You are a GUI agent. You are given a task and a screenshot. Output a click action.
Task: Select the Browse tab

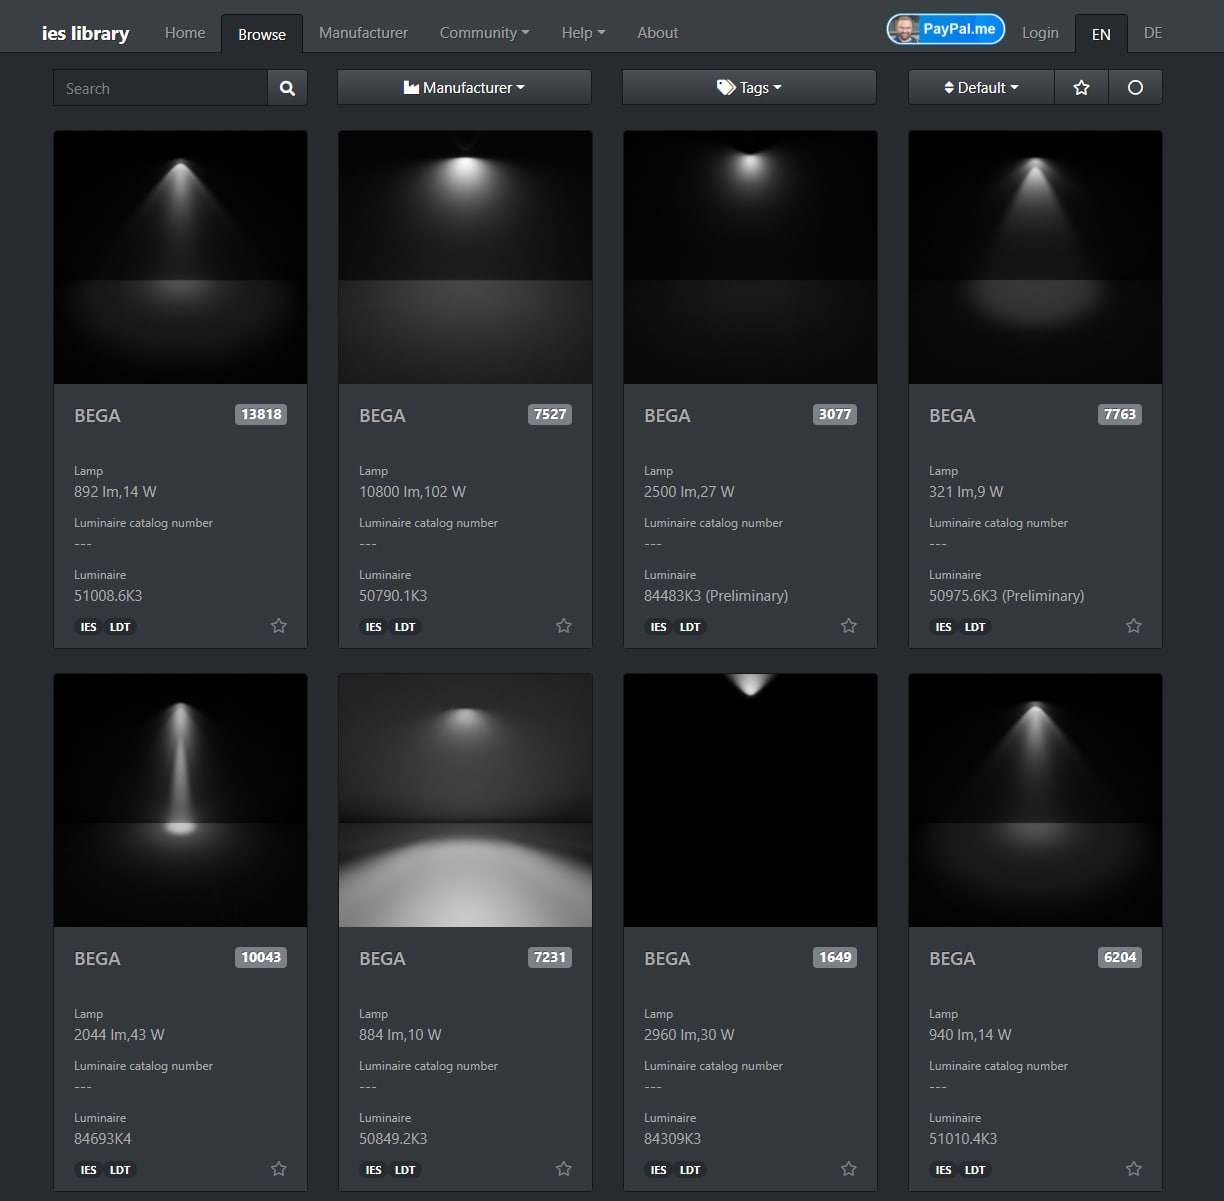click(x=262, y=34)
